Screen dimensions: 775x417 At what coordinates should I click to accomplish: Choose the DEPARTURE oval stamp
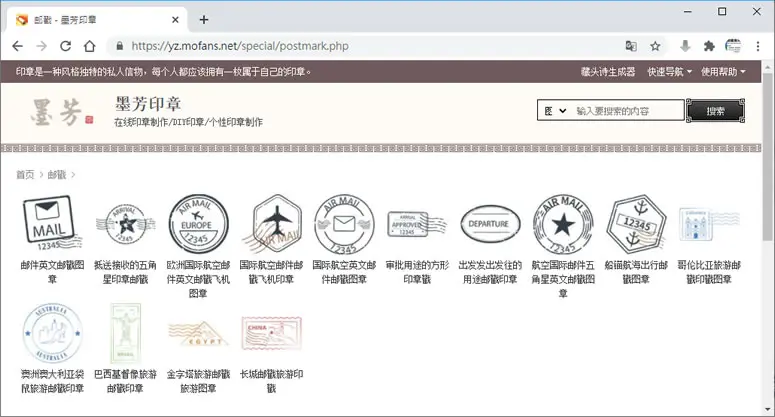coord(490,223)
